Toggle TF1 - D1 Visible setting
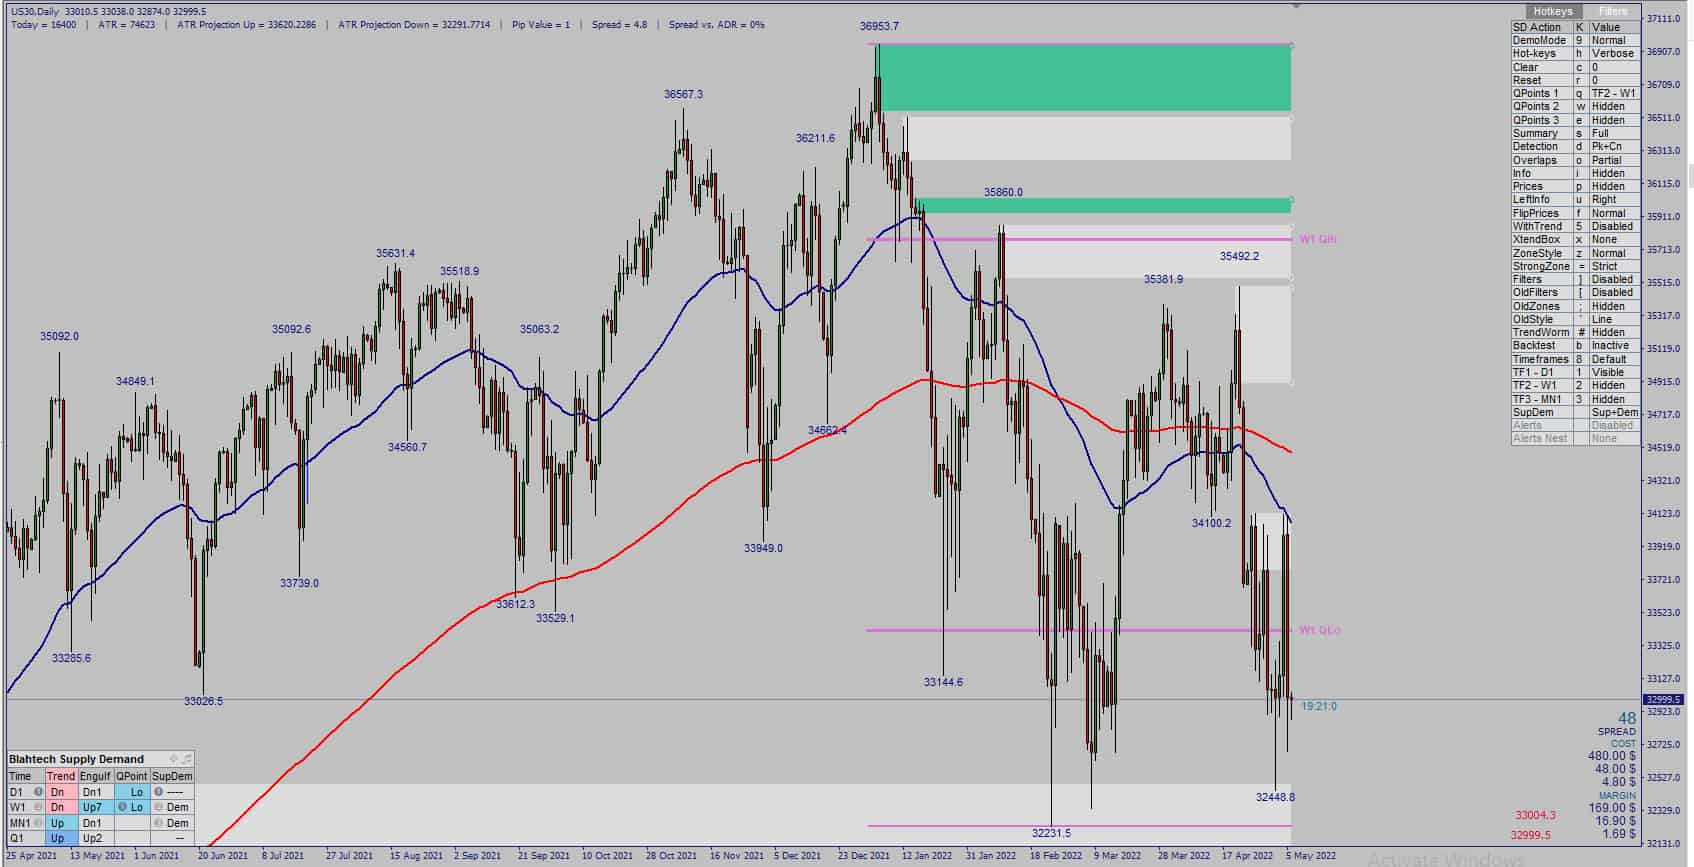Screen dimensions: 1694x867 click(1614, 372)
